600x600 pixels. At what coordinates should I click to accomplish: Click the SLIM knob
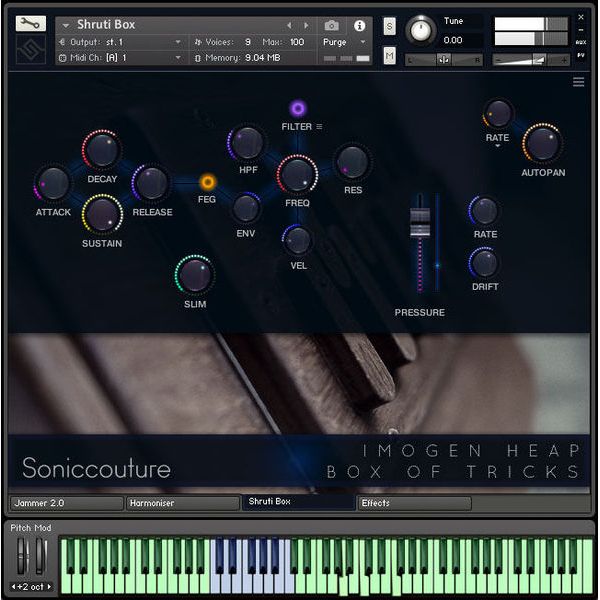(x=195, y=275)
